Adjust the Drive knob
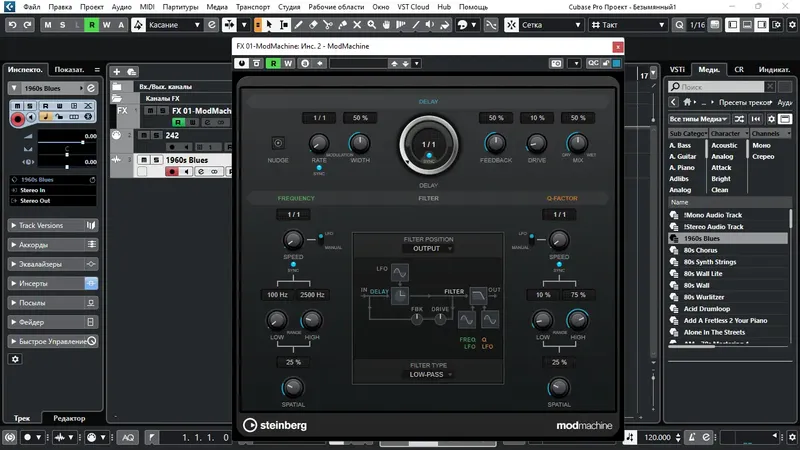 point(536,143)
